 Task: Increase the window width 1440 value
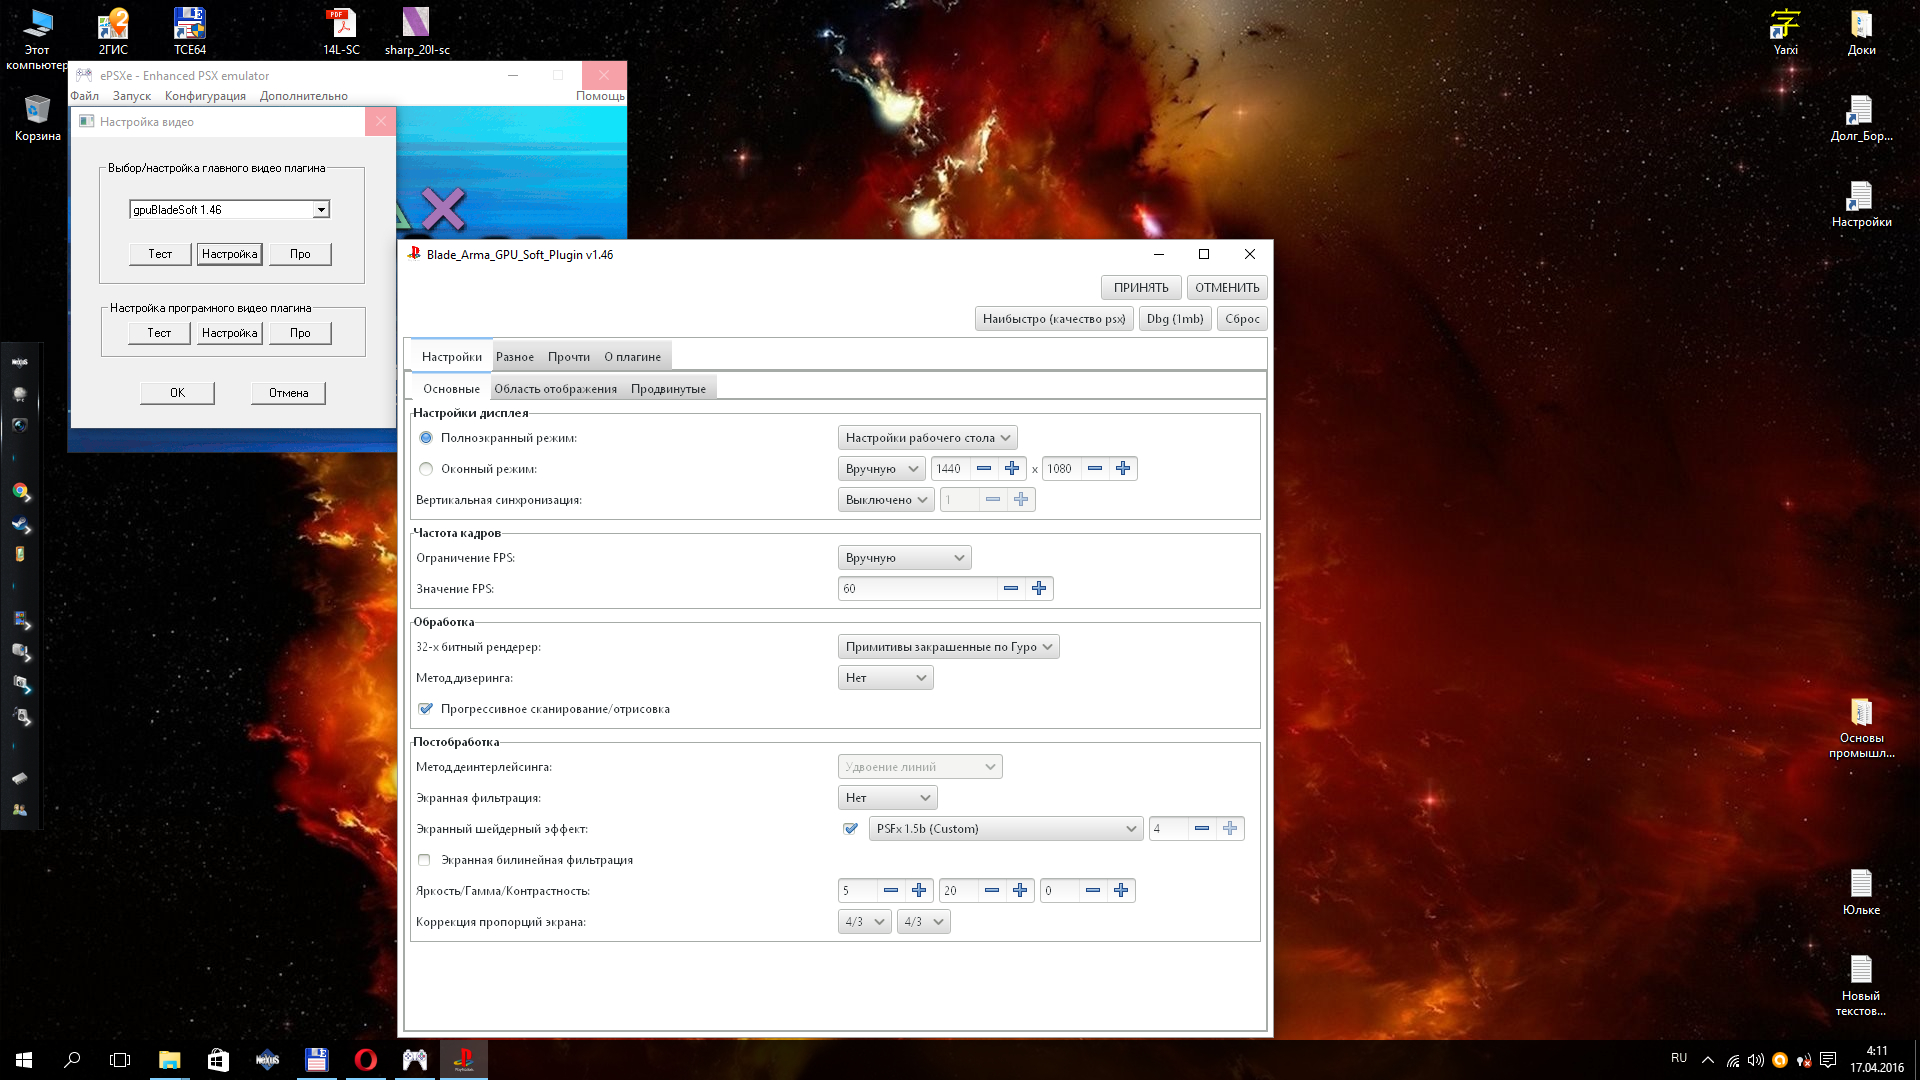tap(1012, 469)
